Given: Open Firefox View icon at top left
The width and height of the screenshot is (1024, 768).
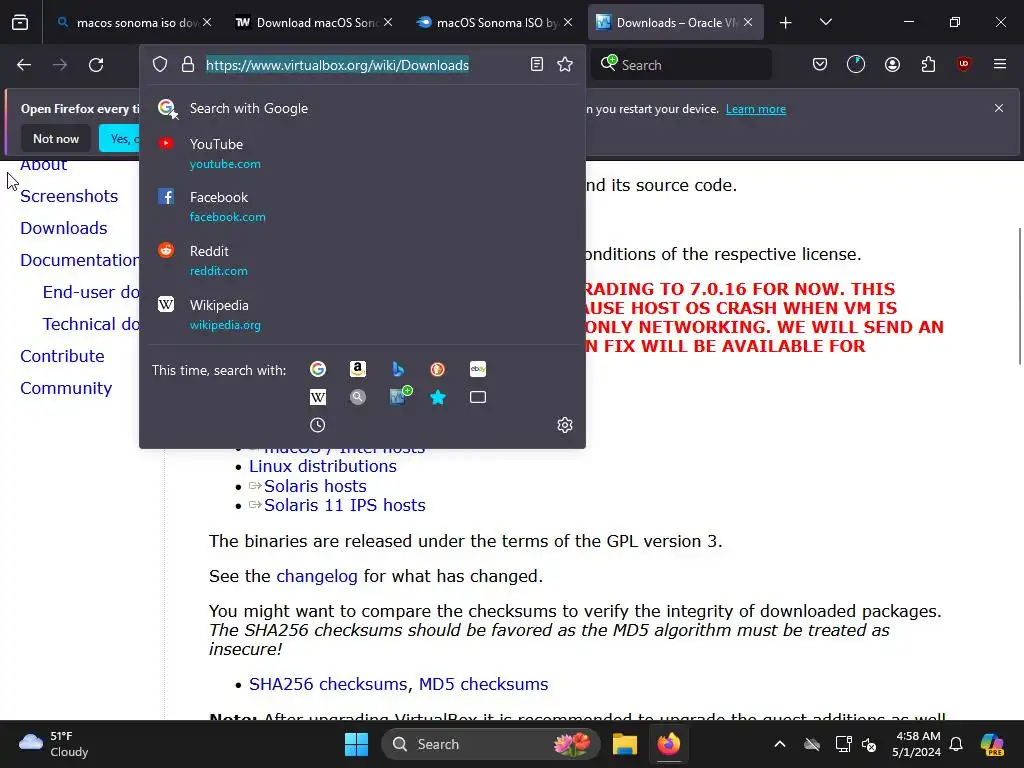Looking at the screenshot, I should tap(20, 23).
